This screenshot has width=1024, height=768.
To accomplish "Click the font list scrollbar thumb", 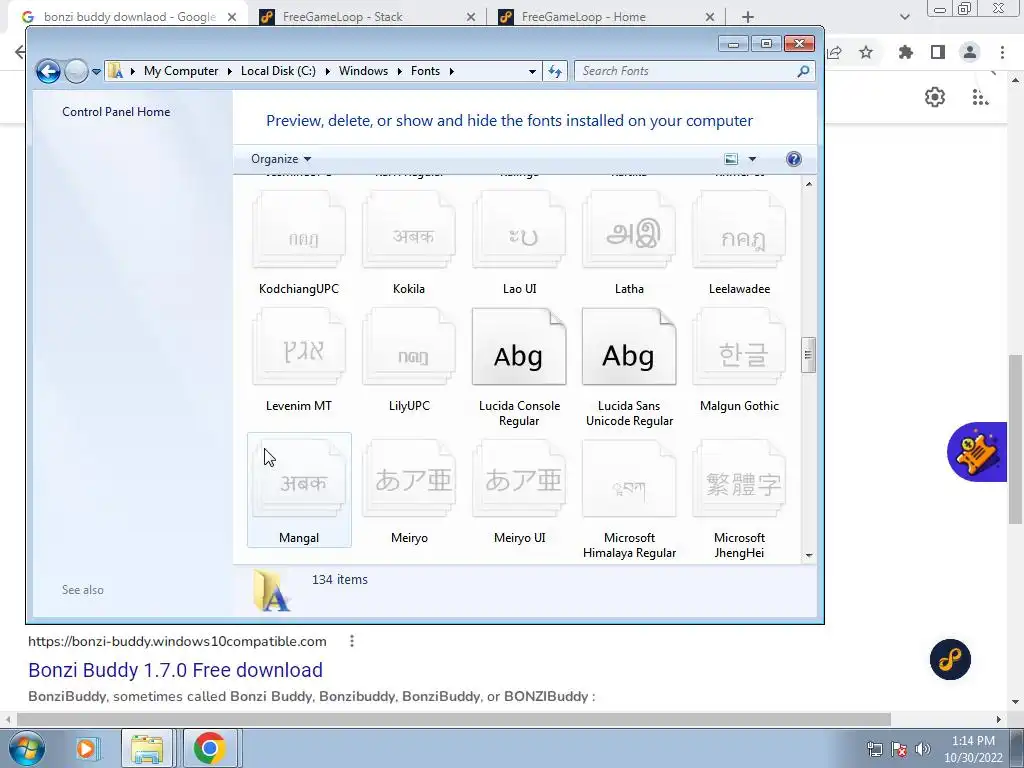I will (x=808, y=355).
